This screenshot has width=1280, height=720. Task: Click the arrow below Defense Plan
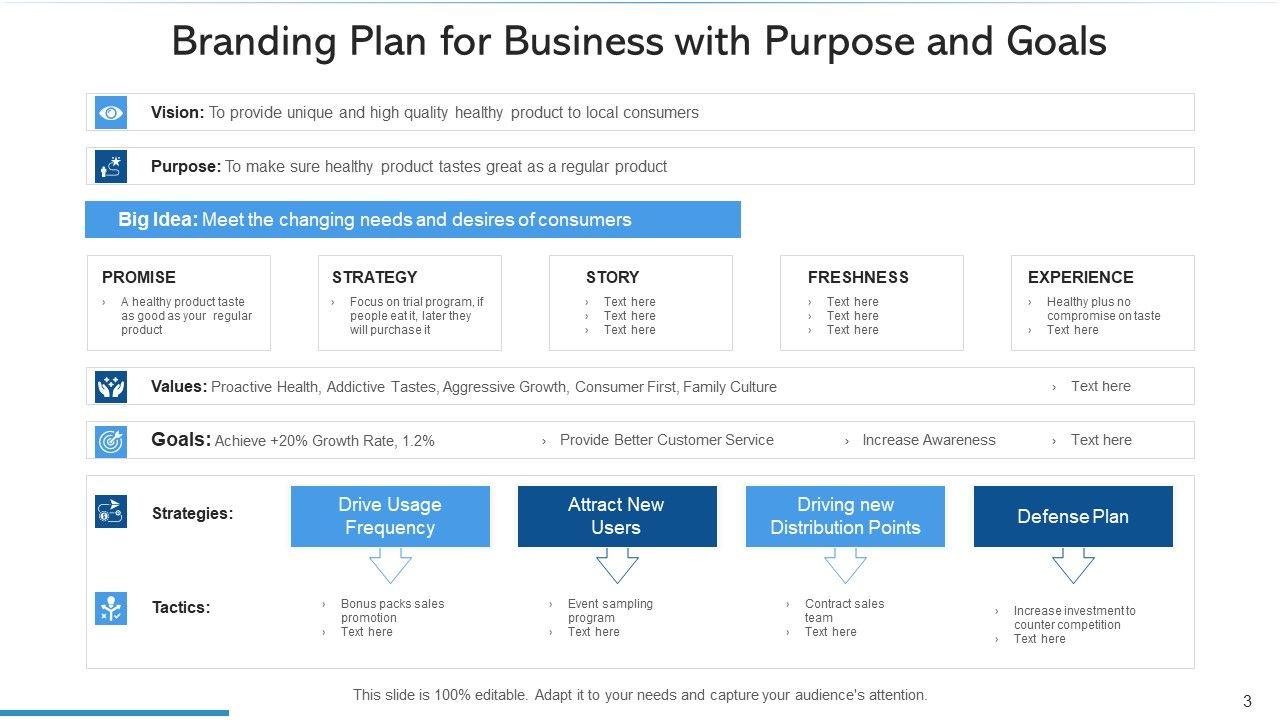coord(1073,565)
